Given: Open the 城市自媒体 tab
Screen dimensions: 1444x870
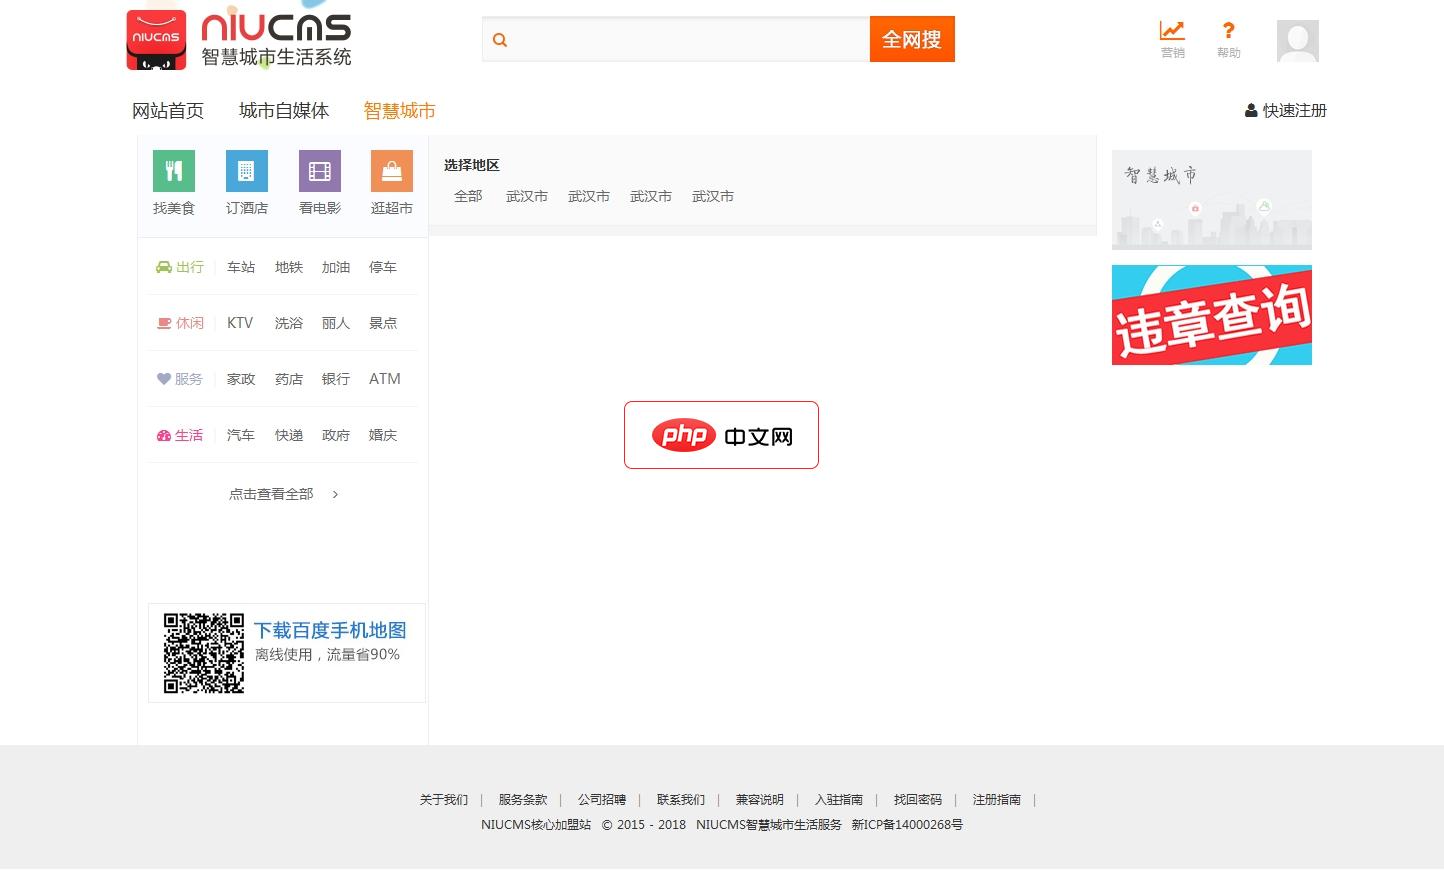Looking at the screenshot, I should (283, 110).
